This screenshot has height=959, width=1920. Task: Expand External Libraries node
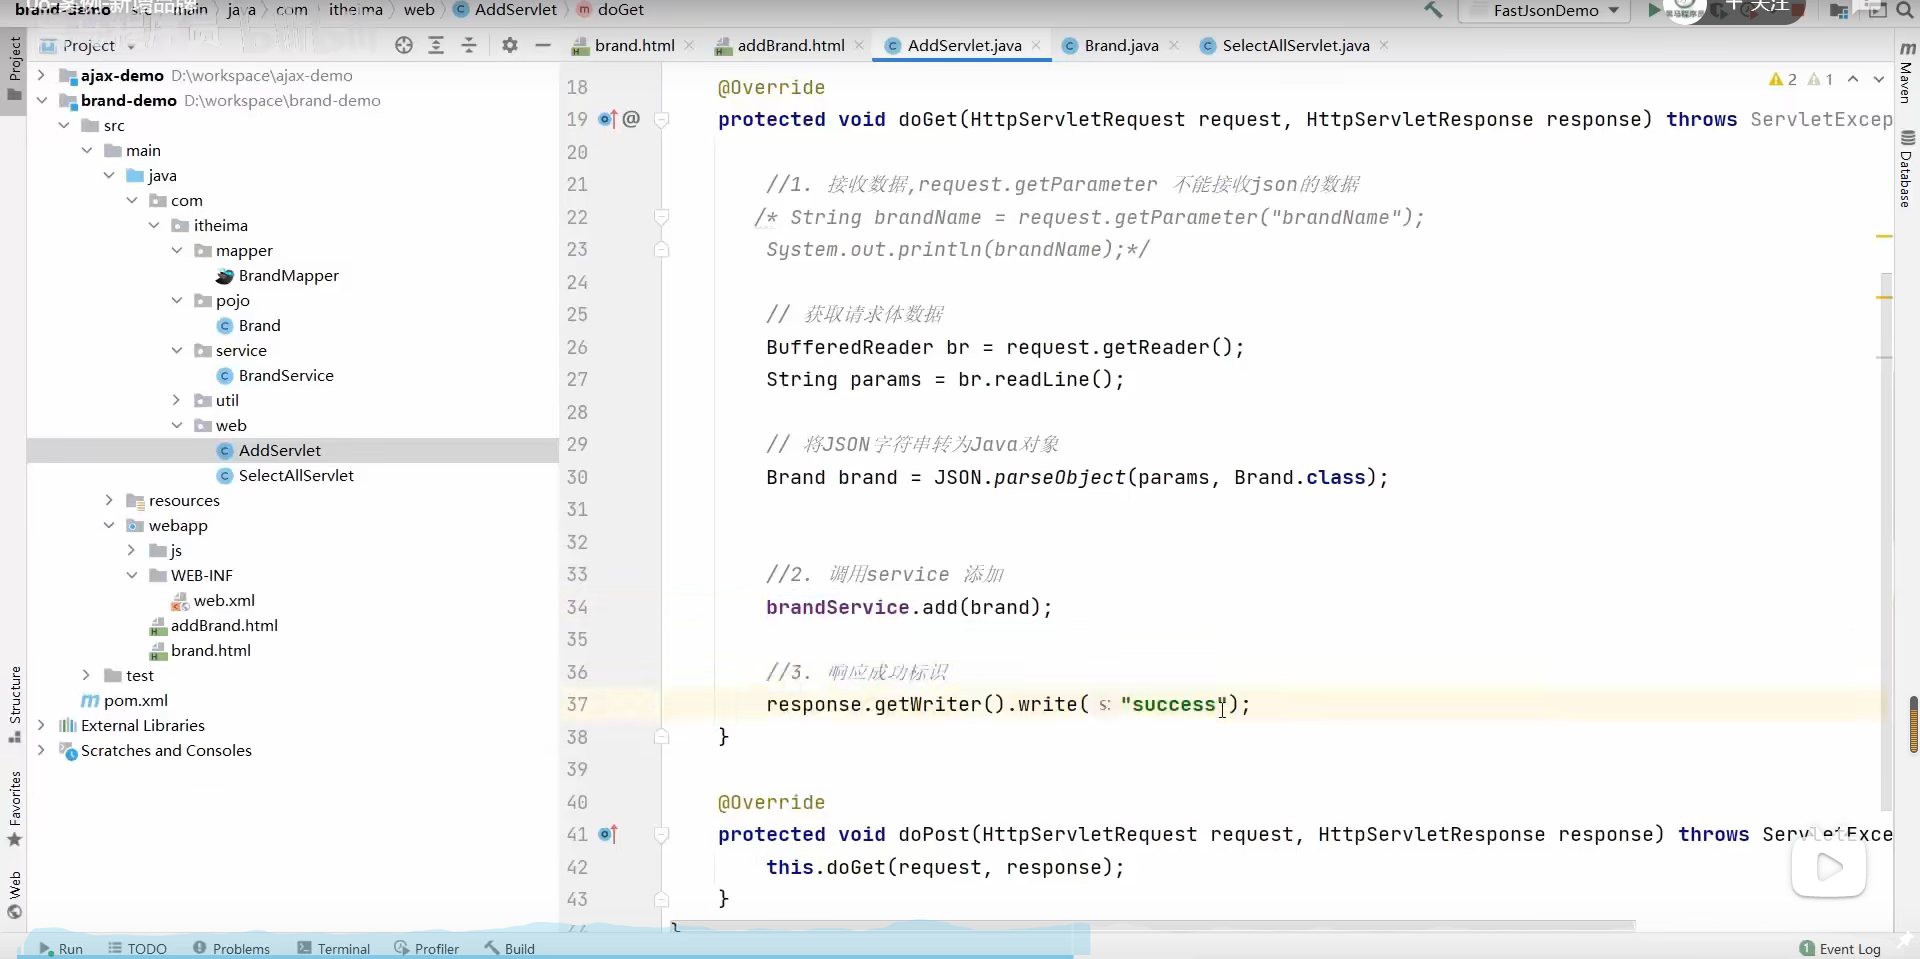(41, 725)
